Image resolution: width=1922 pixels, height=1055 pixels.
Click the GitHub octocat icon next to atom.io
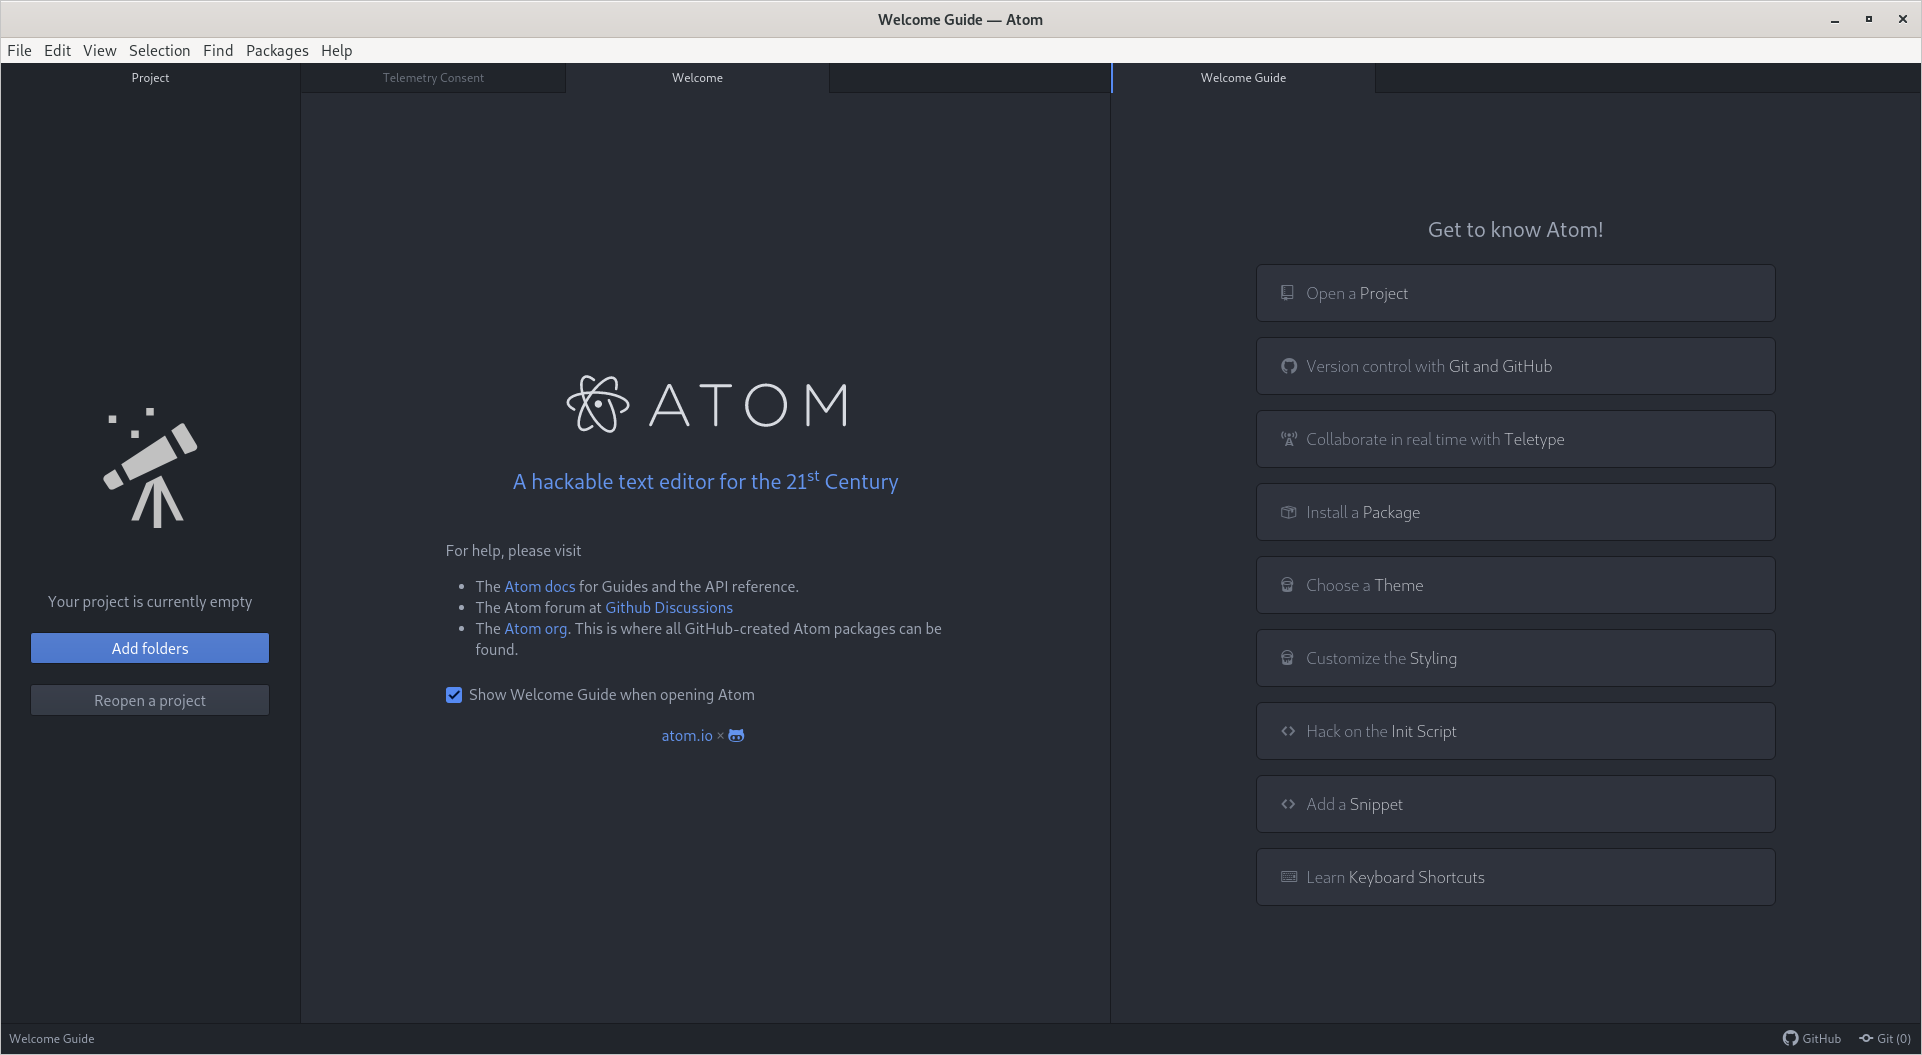coord(736,735)
